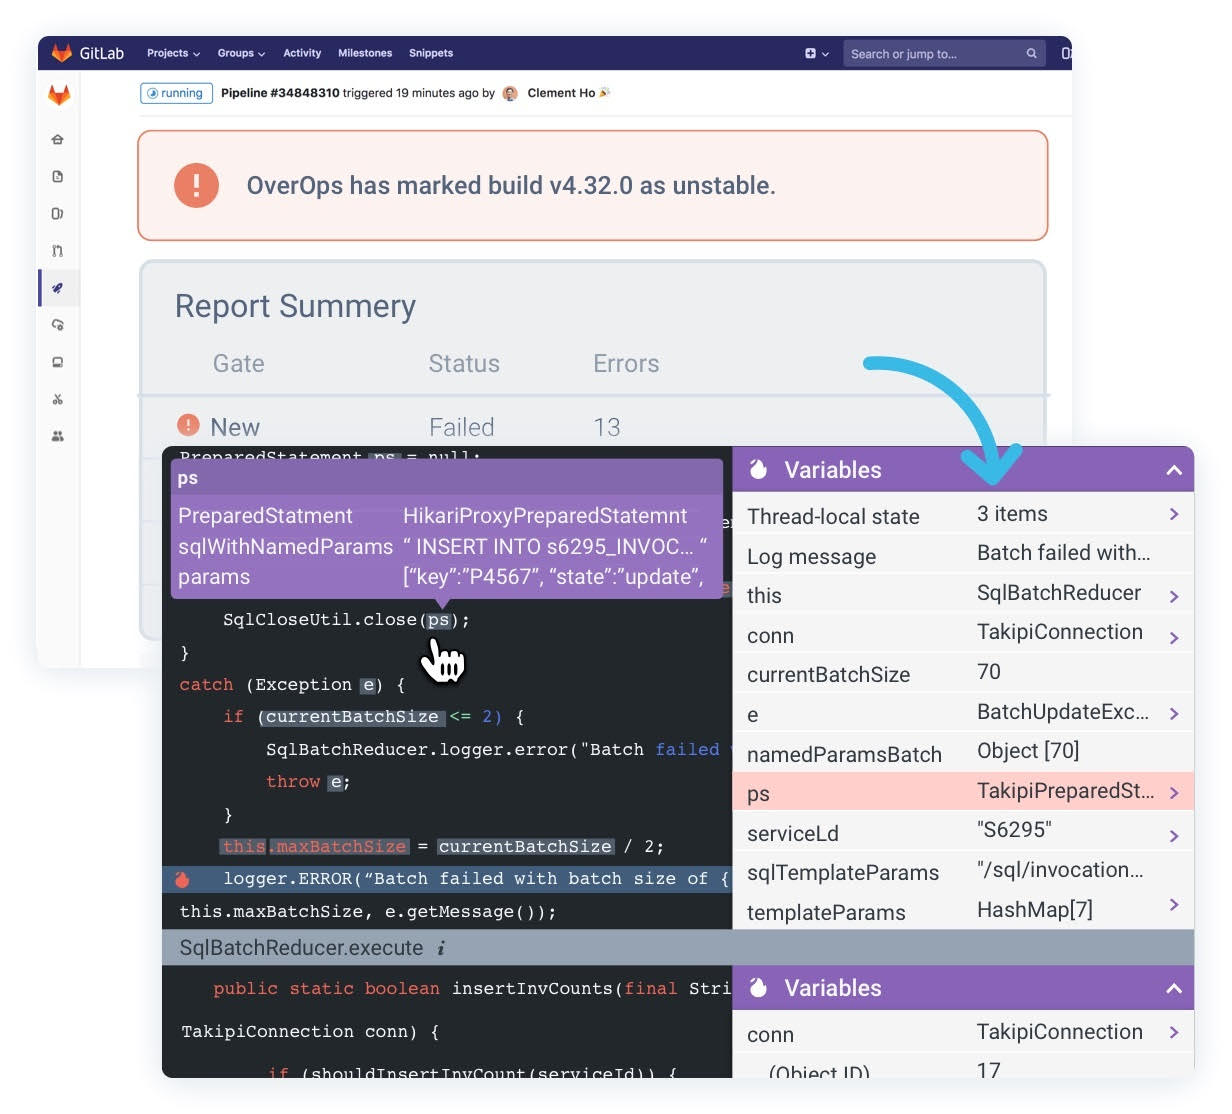The height and width of the screenshot is (1114, 1232).
Task: Click the 'New' gate label
Action: [235, 427]
